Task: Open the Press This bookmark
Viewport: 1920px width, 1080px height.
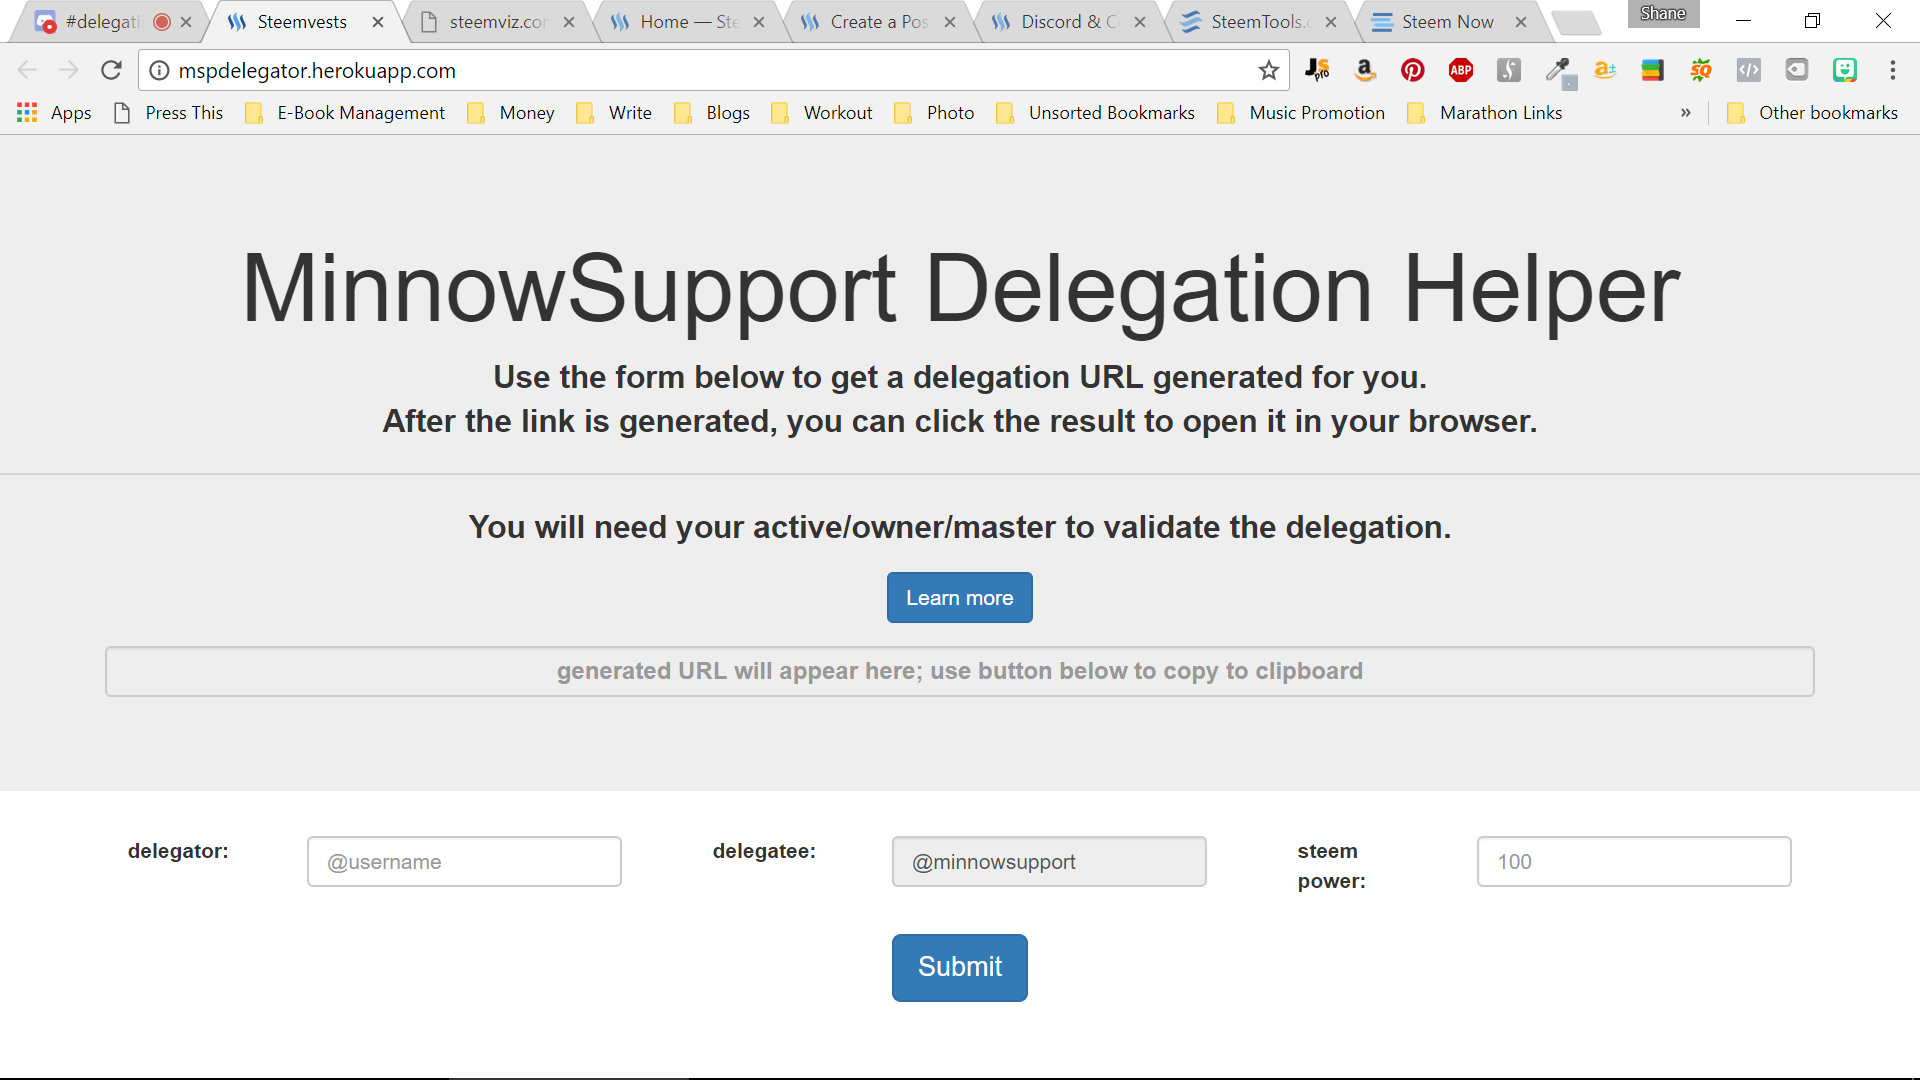Action: click(168, 113)
